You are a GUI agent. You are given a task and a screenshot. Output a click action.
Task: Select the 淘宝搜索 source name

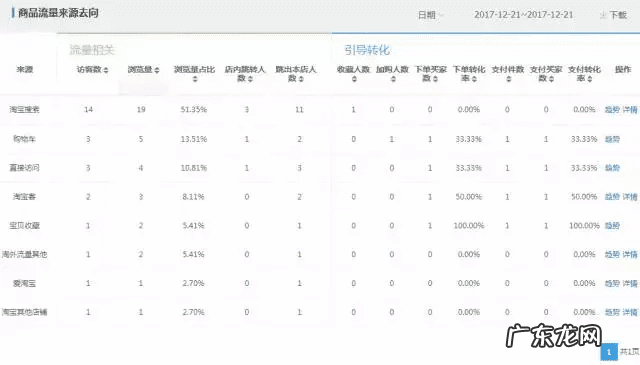click(24, 109)
